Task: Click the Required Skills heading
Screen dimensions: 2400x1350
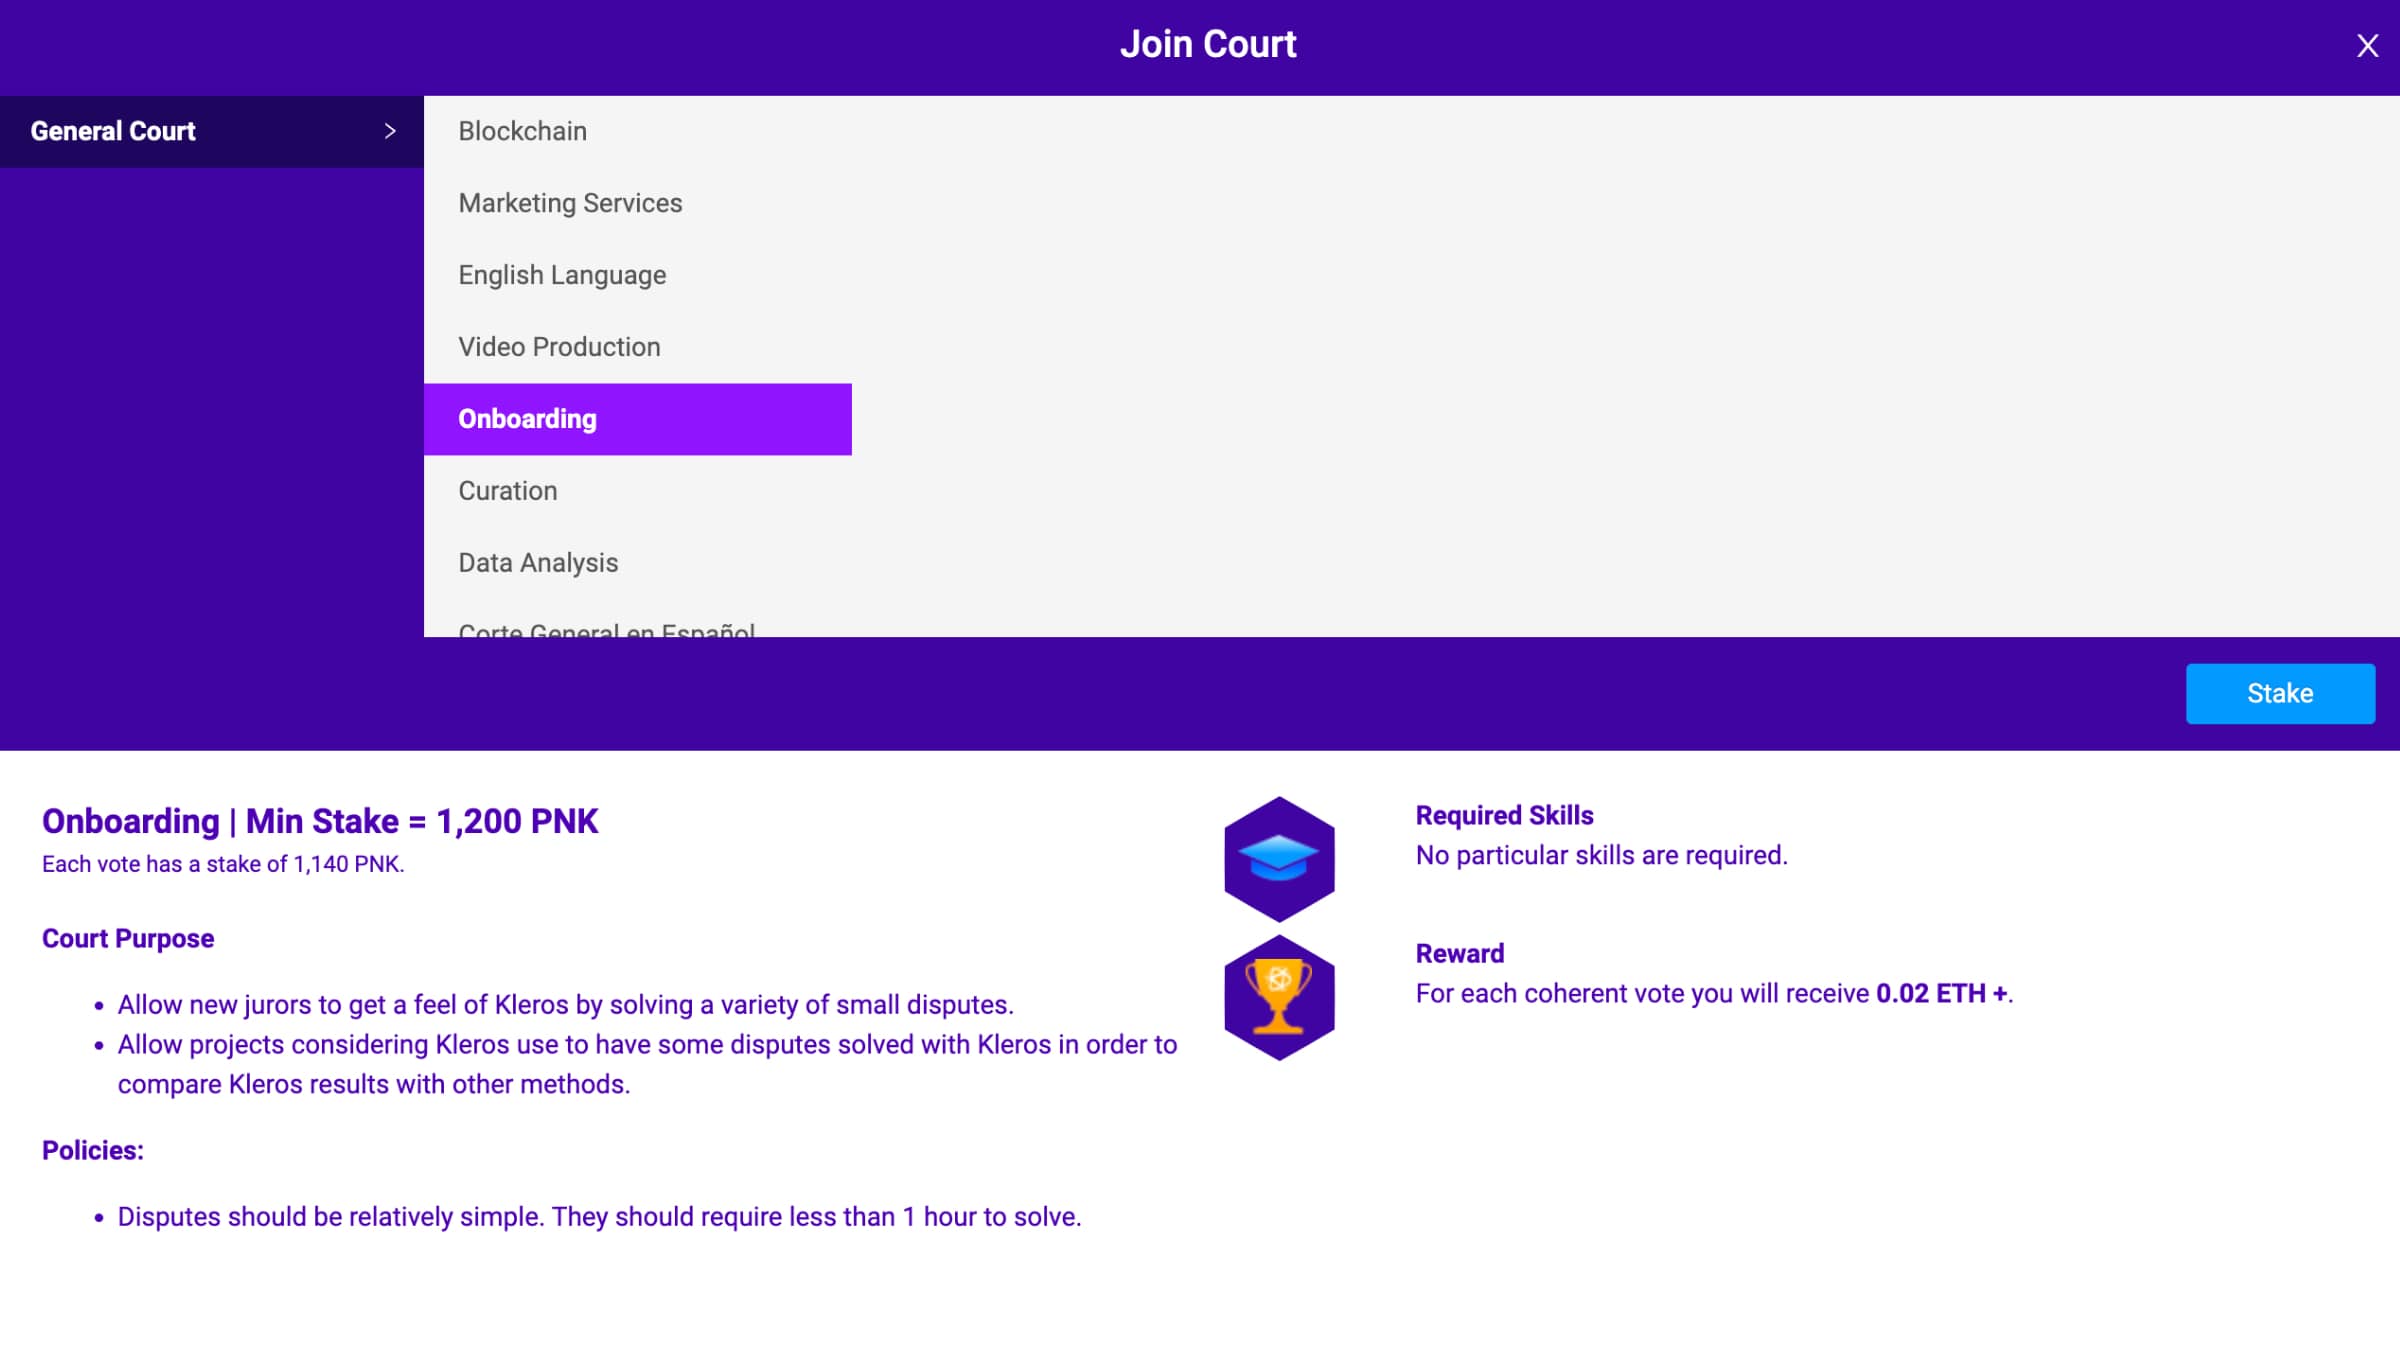Action: click(x=1504, y=815)
